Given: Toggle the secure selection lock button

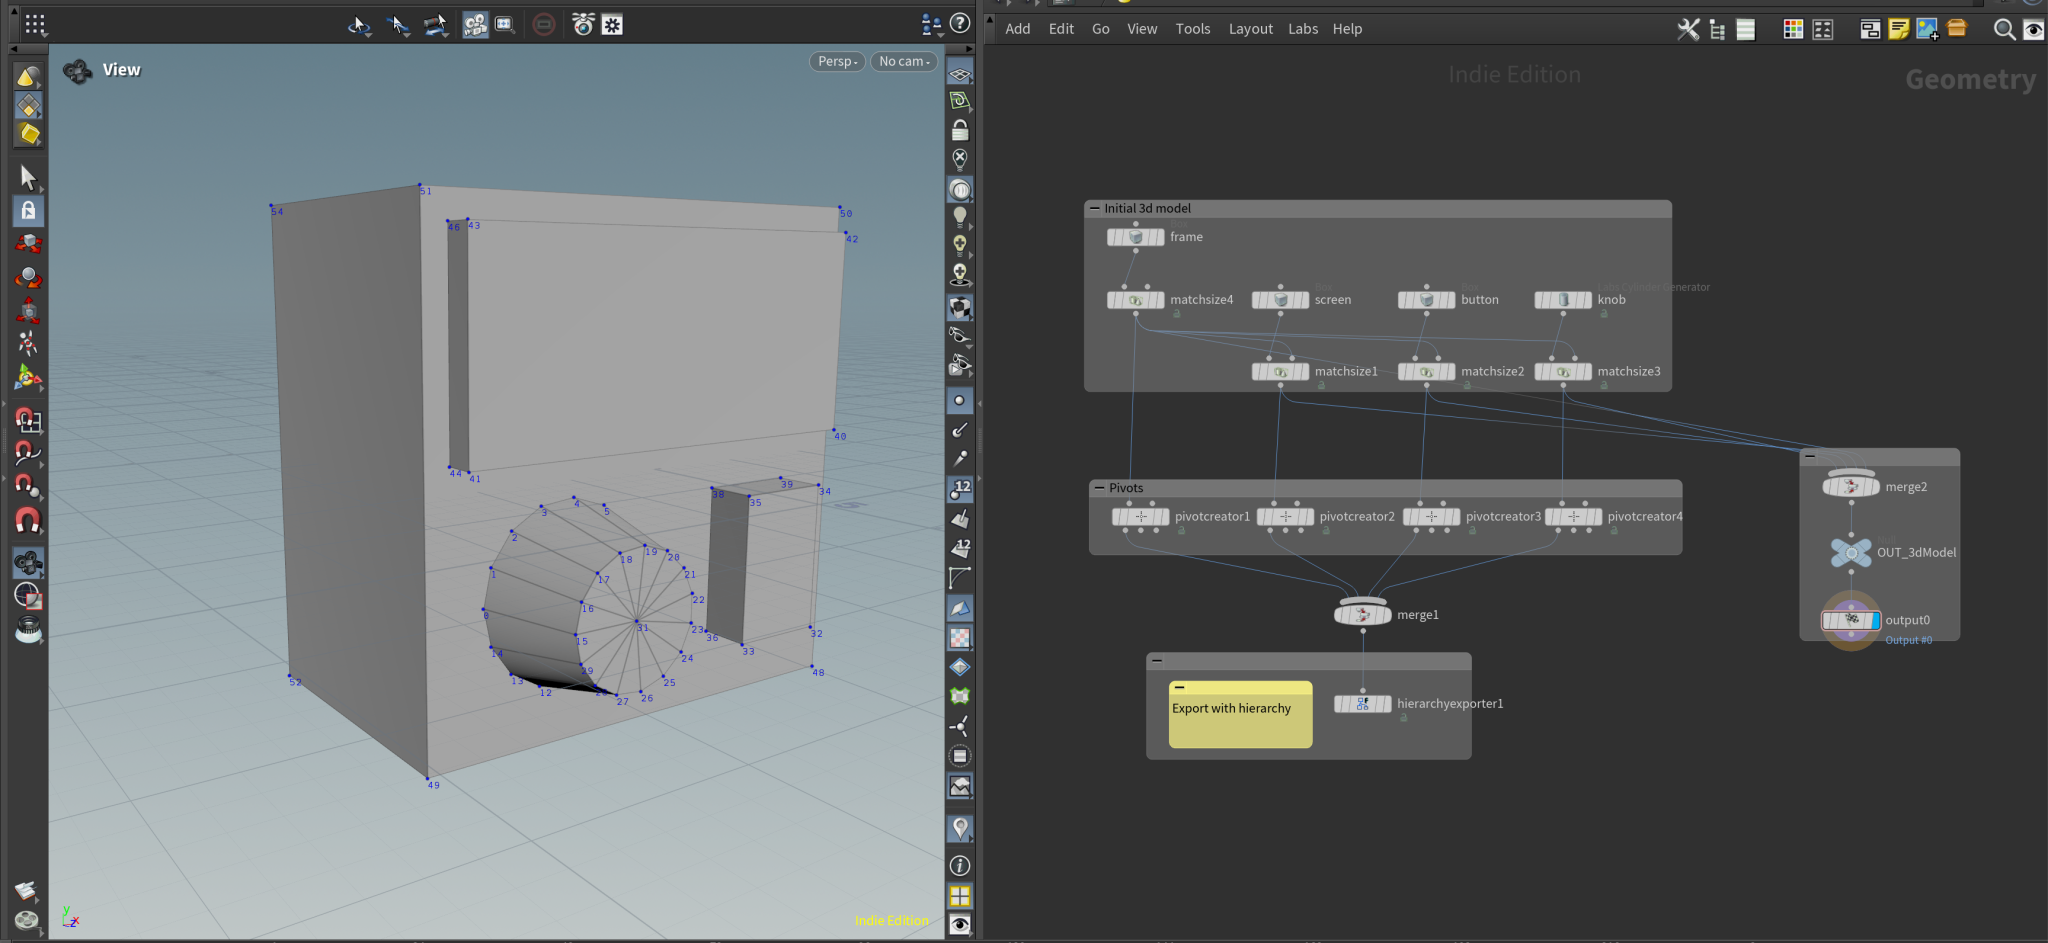Looking at the screenshot, I should (x=28, y=210).
